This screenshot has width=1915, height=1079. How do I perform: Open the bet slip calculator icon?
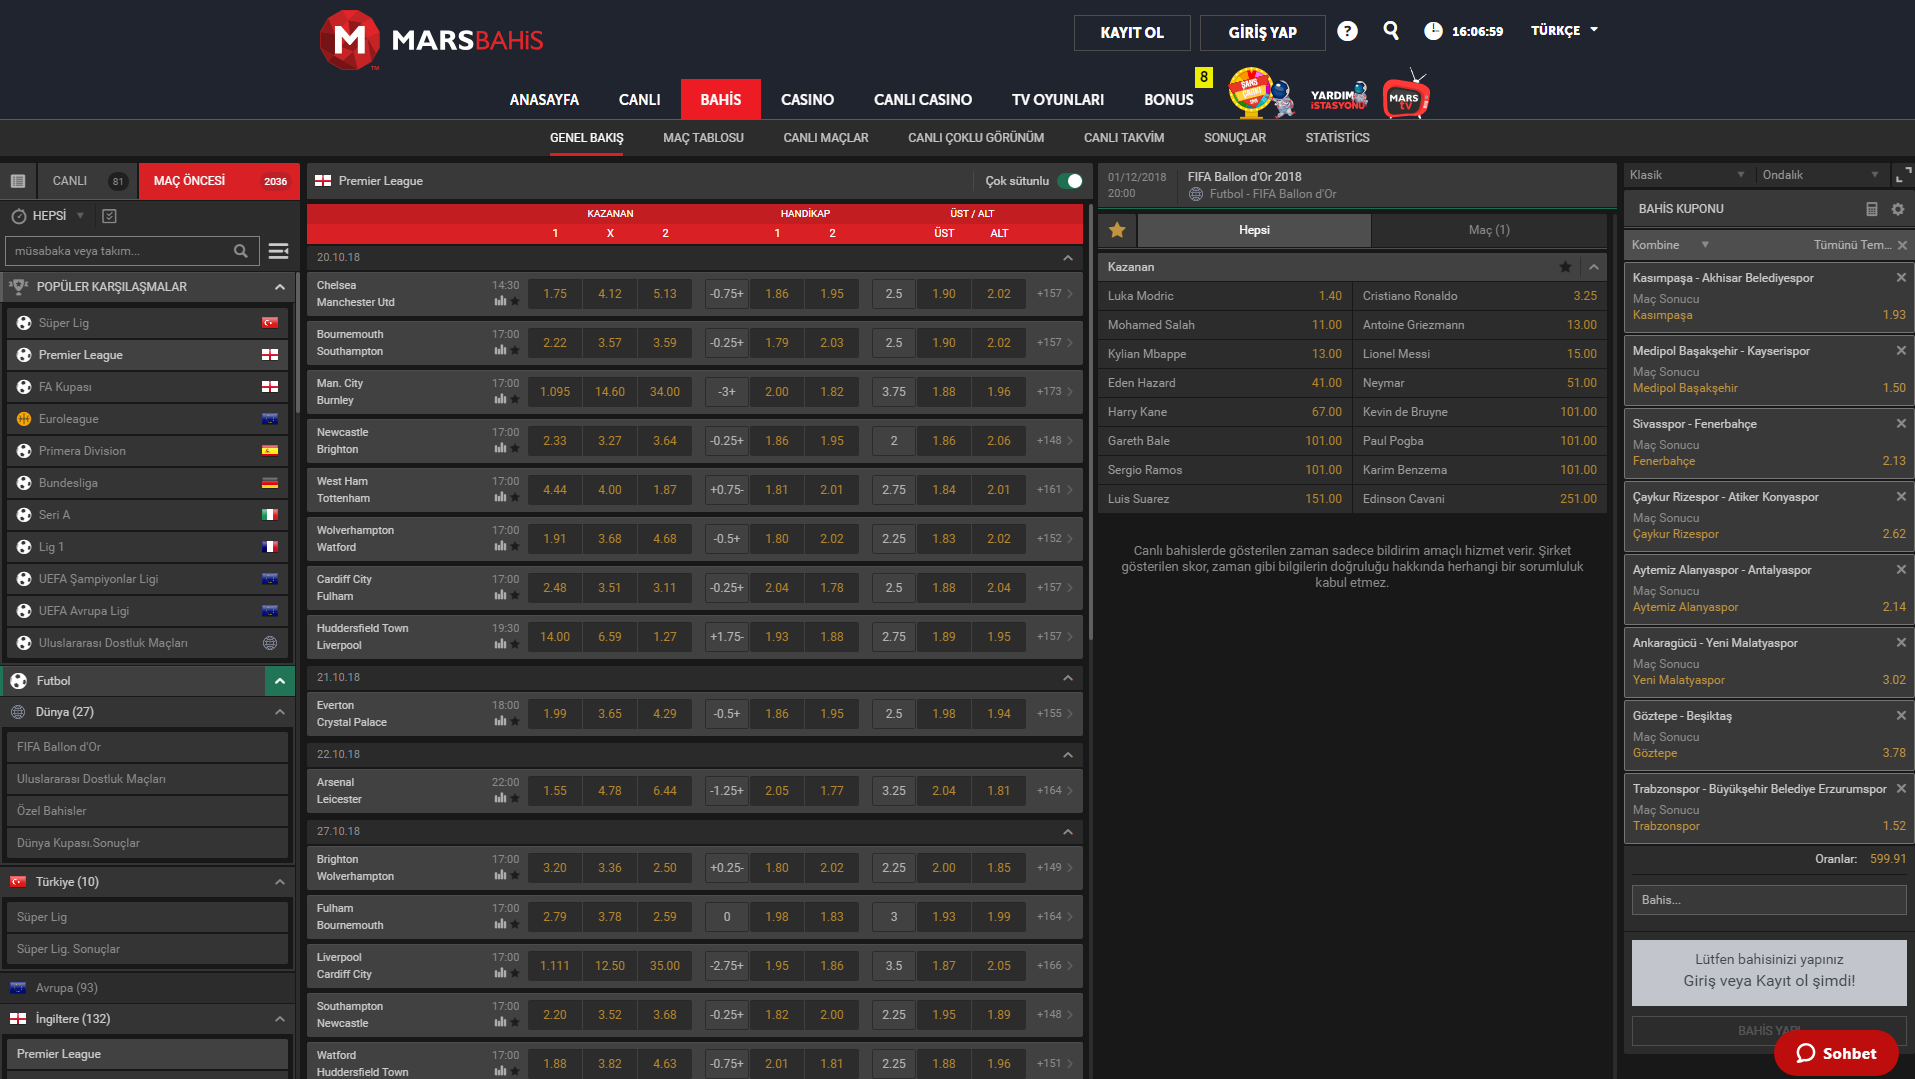(x=1871, y=209)
